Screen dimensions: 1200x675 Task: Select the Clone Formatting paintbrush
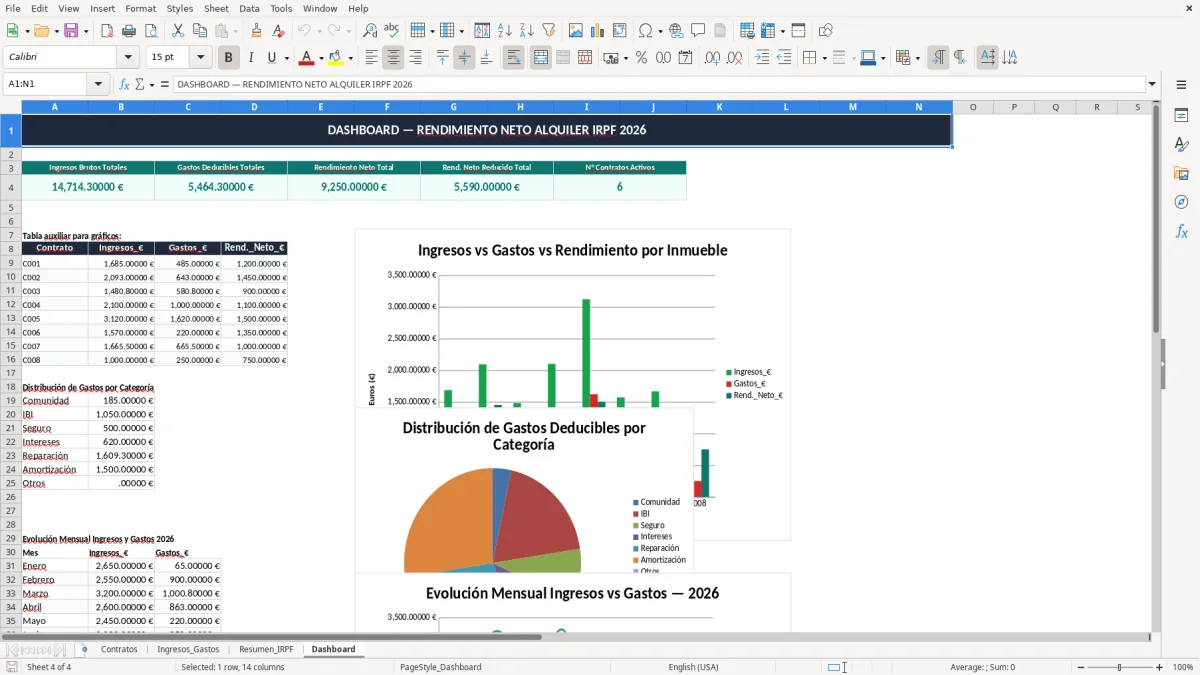[256, 31]
